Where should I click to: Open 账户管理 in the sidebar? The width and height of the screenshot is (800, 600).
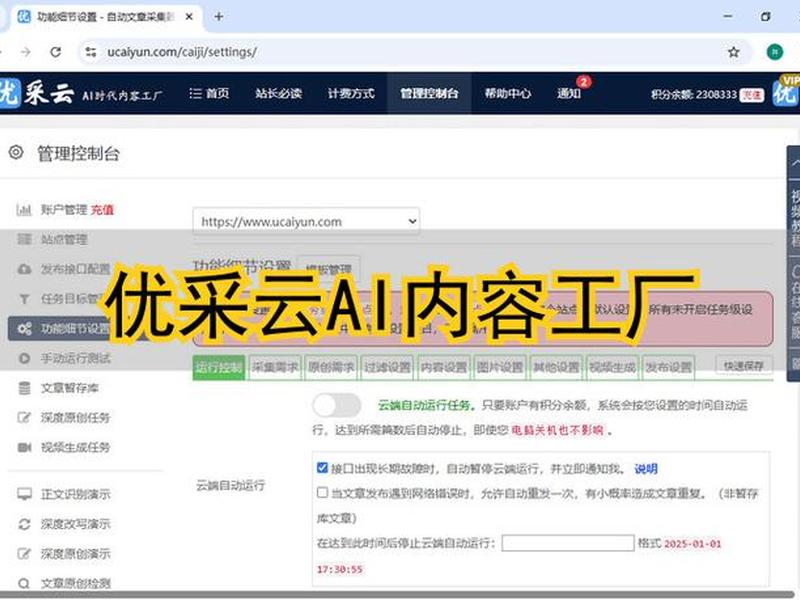tap(64, 210)
